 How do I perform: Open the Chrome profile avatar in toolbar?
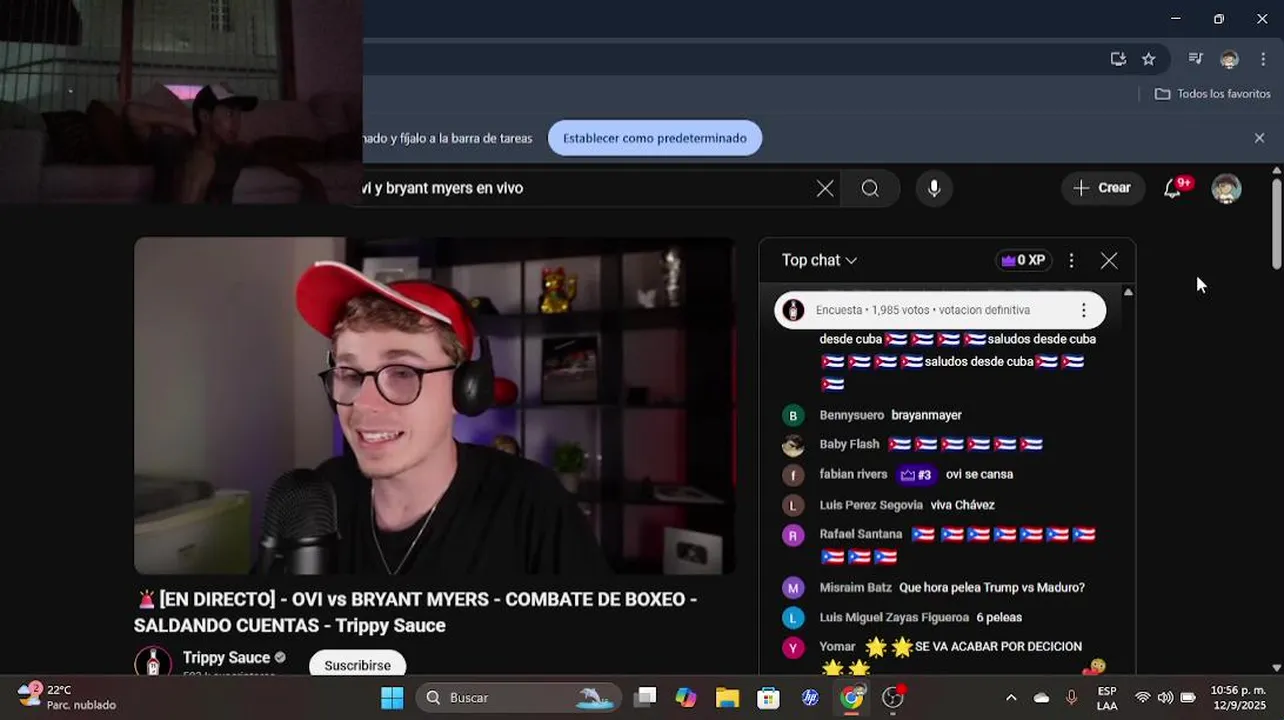[x=1229, y=59]
